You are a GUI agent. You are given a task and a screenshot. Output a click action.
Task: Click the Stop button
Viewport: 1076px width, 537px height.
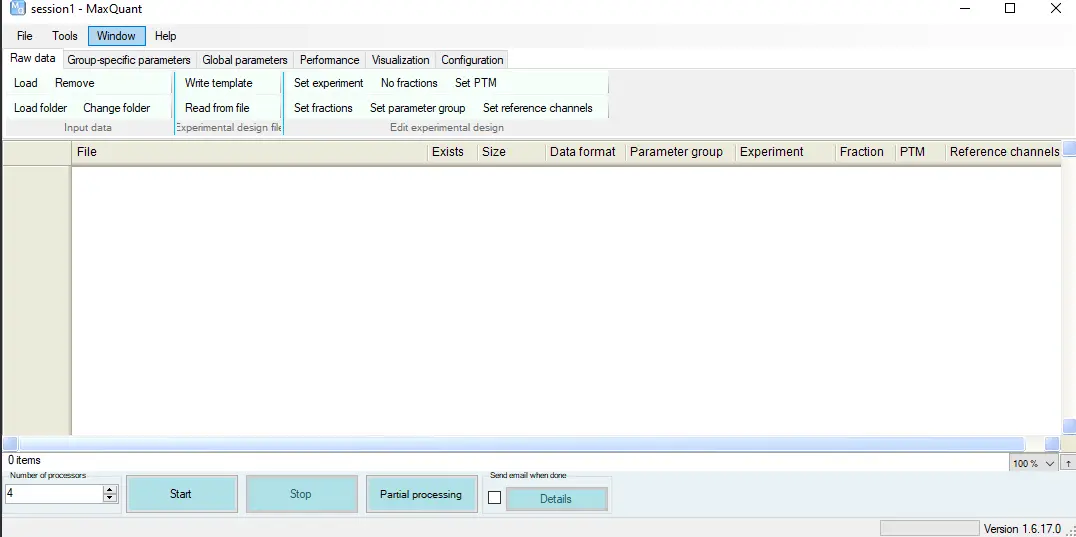click(301, 494)
